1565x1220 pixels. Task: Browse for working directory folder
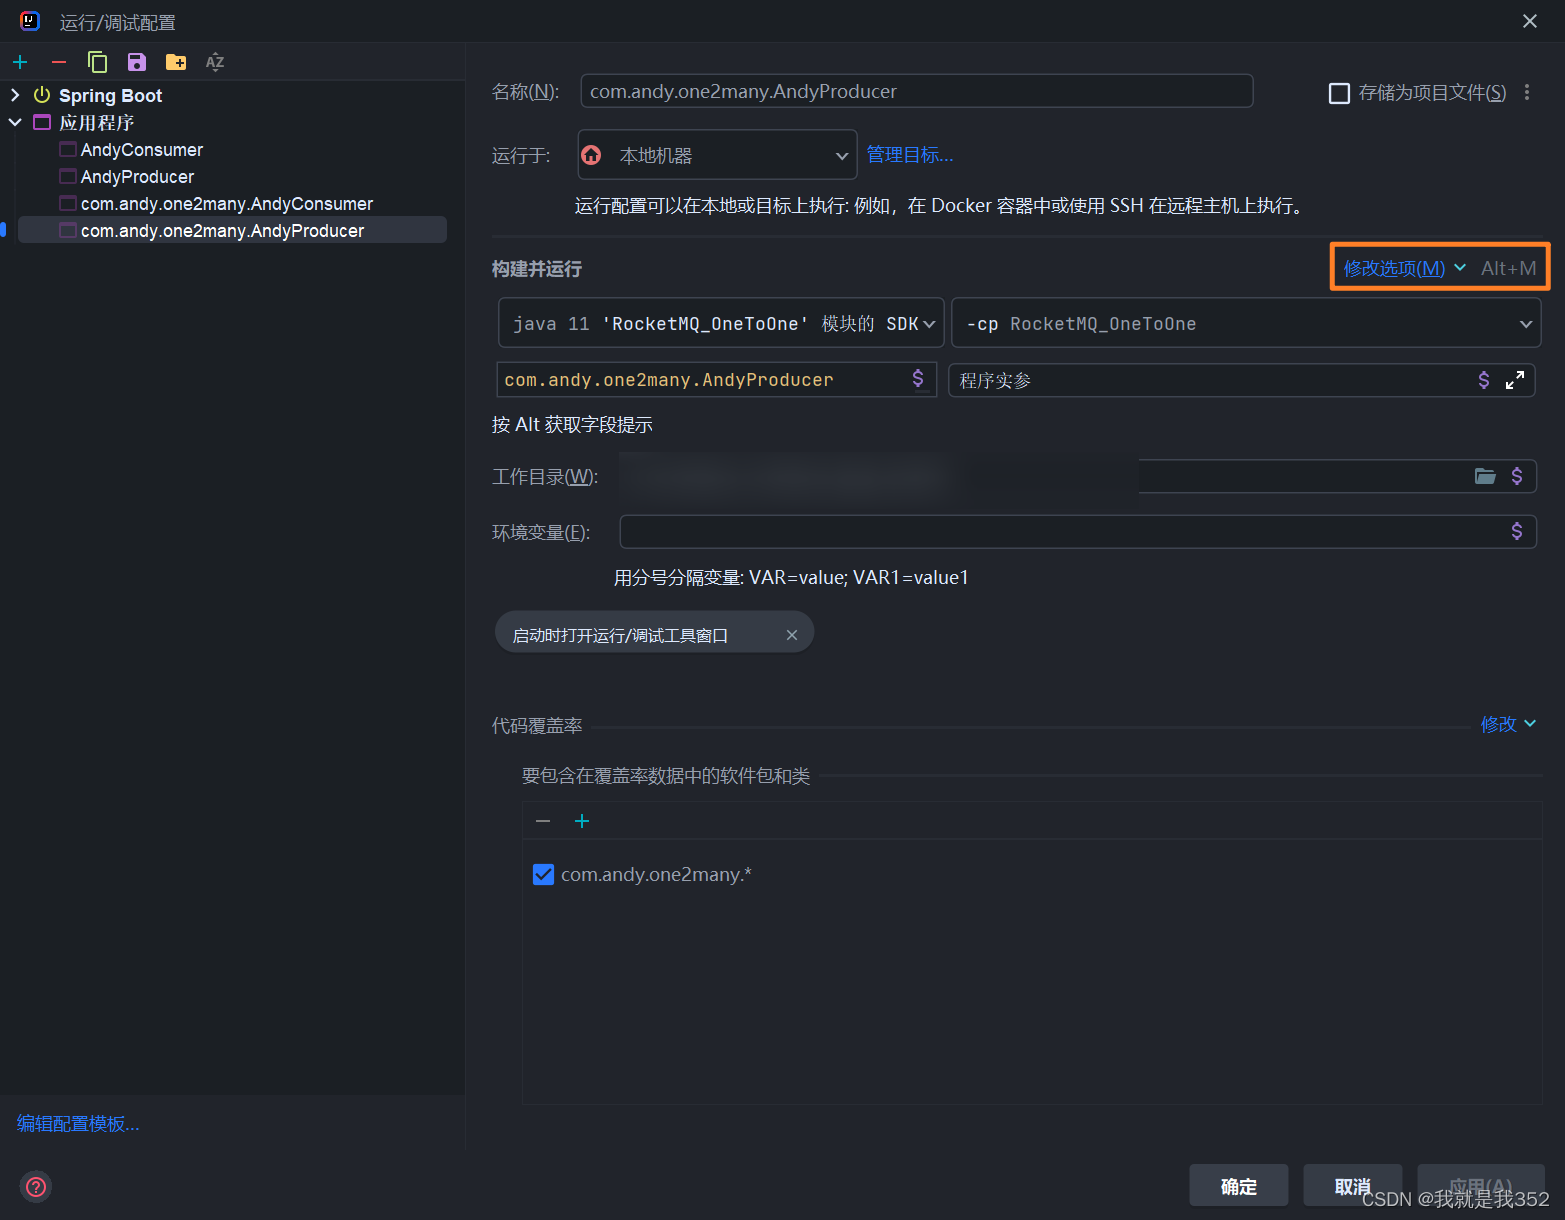tap(1485, 476)
